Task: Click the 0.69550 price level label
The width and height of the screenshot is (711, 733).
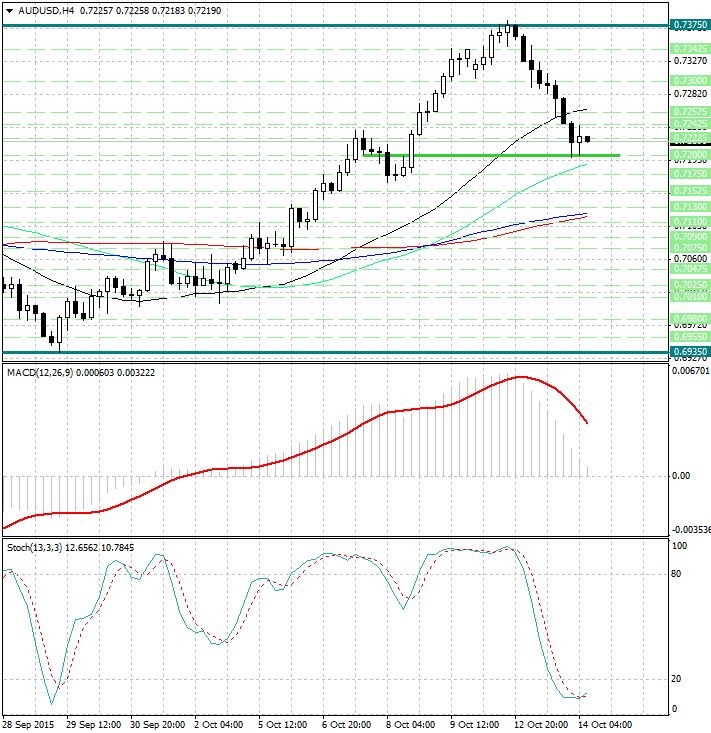Action: tap(690, 337)
